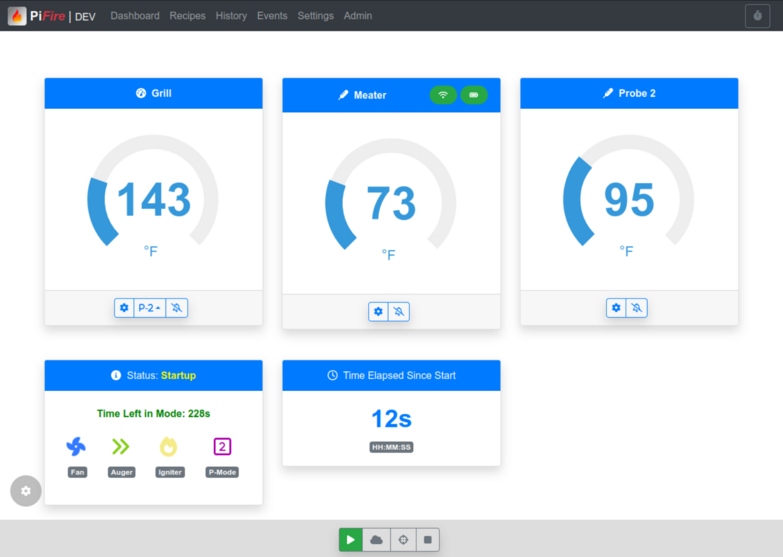Expand the P-2 mode dropdown
Screen dimensions: 783x557
pos(149,308)
